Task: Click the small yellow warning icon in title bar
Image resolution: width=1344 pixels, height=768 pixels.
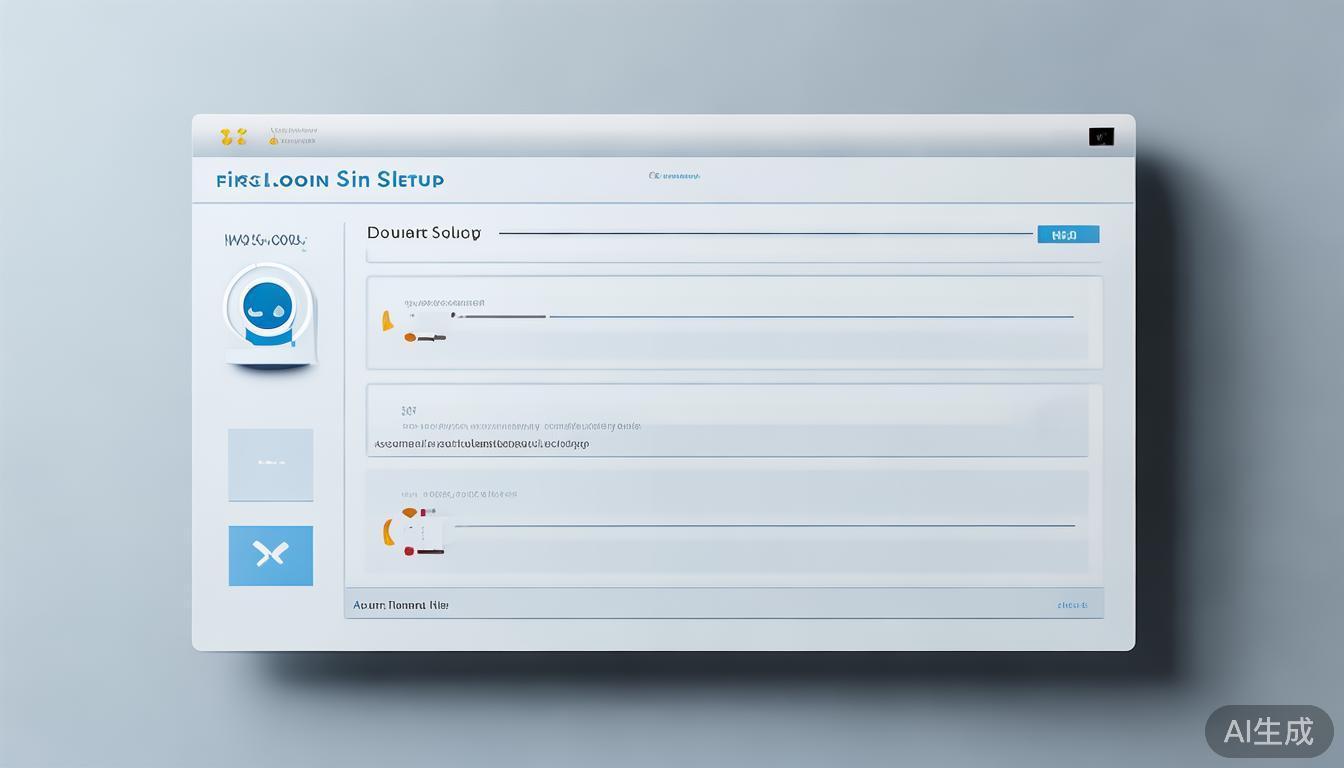Action: (273, 140)
